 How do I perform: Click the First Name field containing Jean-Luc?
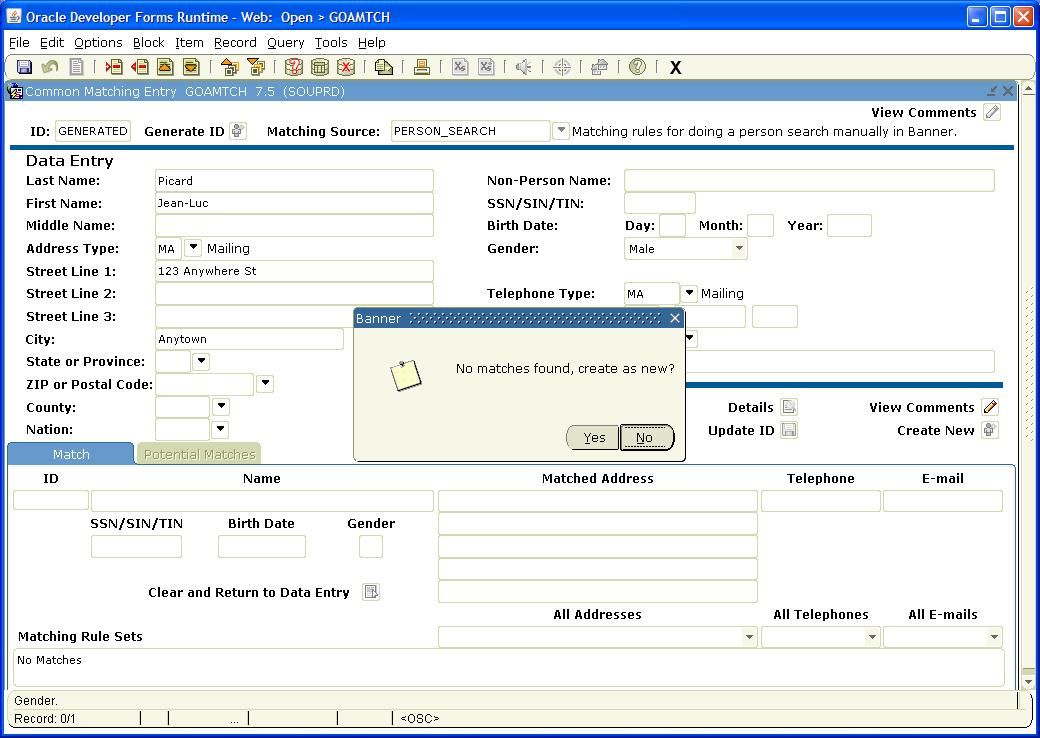[294, 204]
